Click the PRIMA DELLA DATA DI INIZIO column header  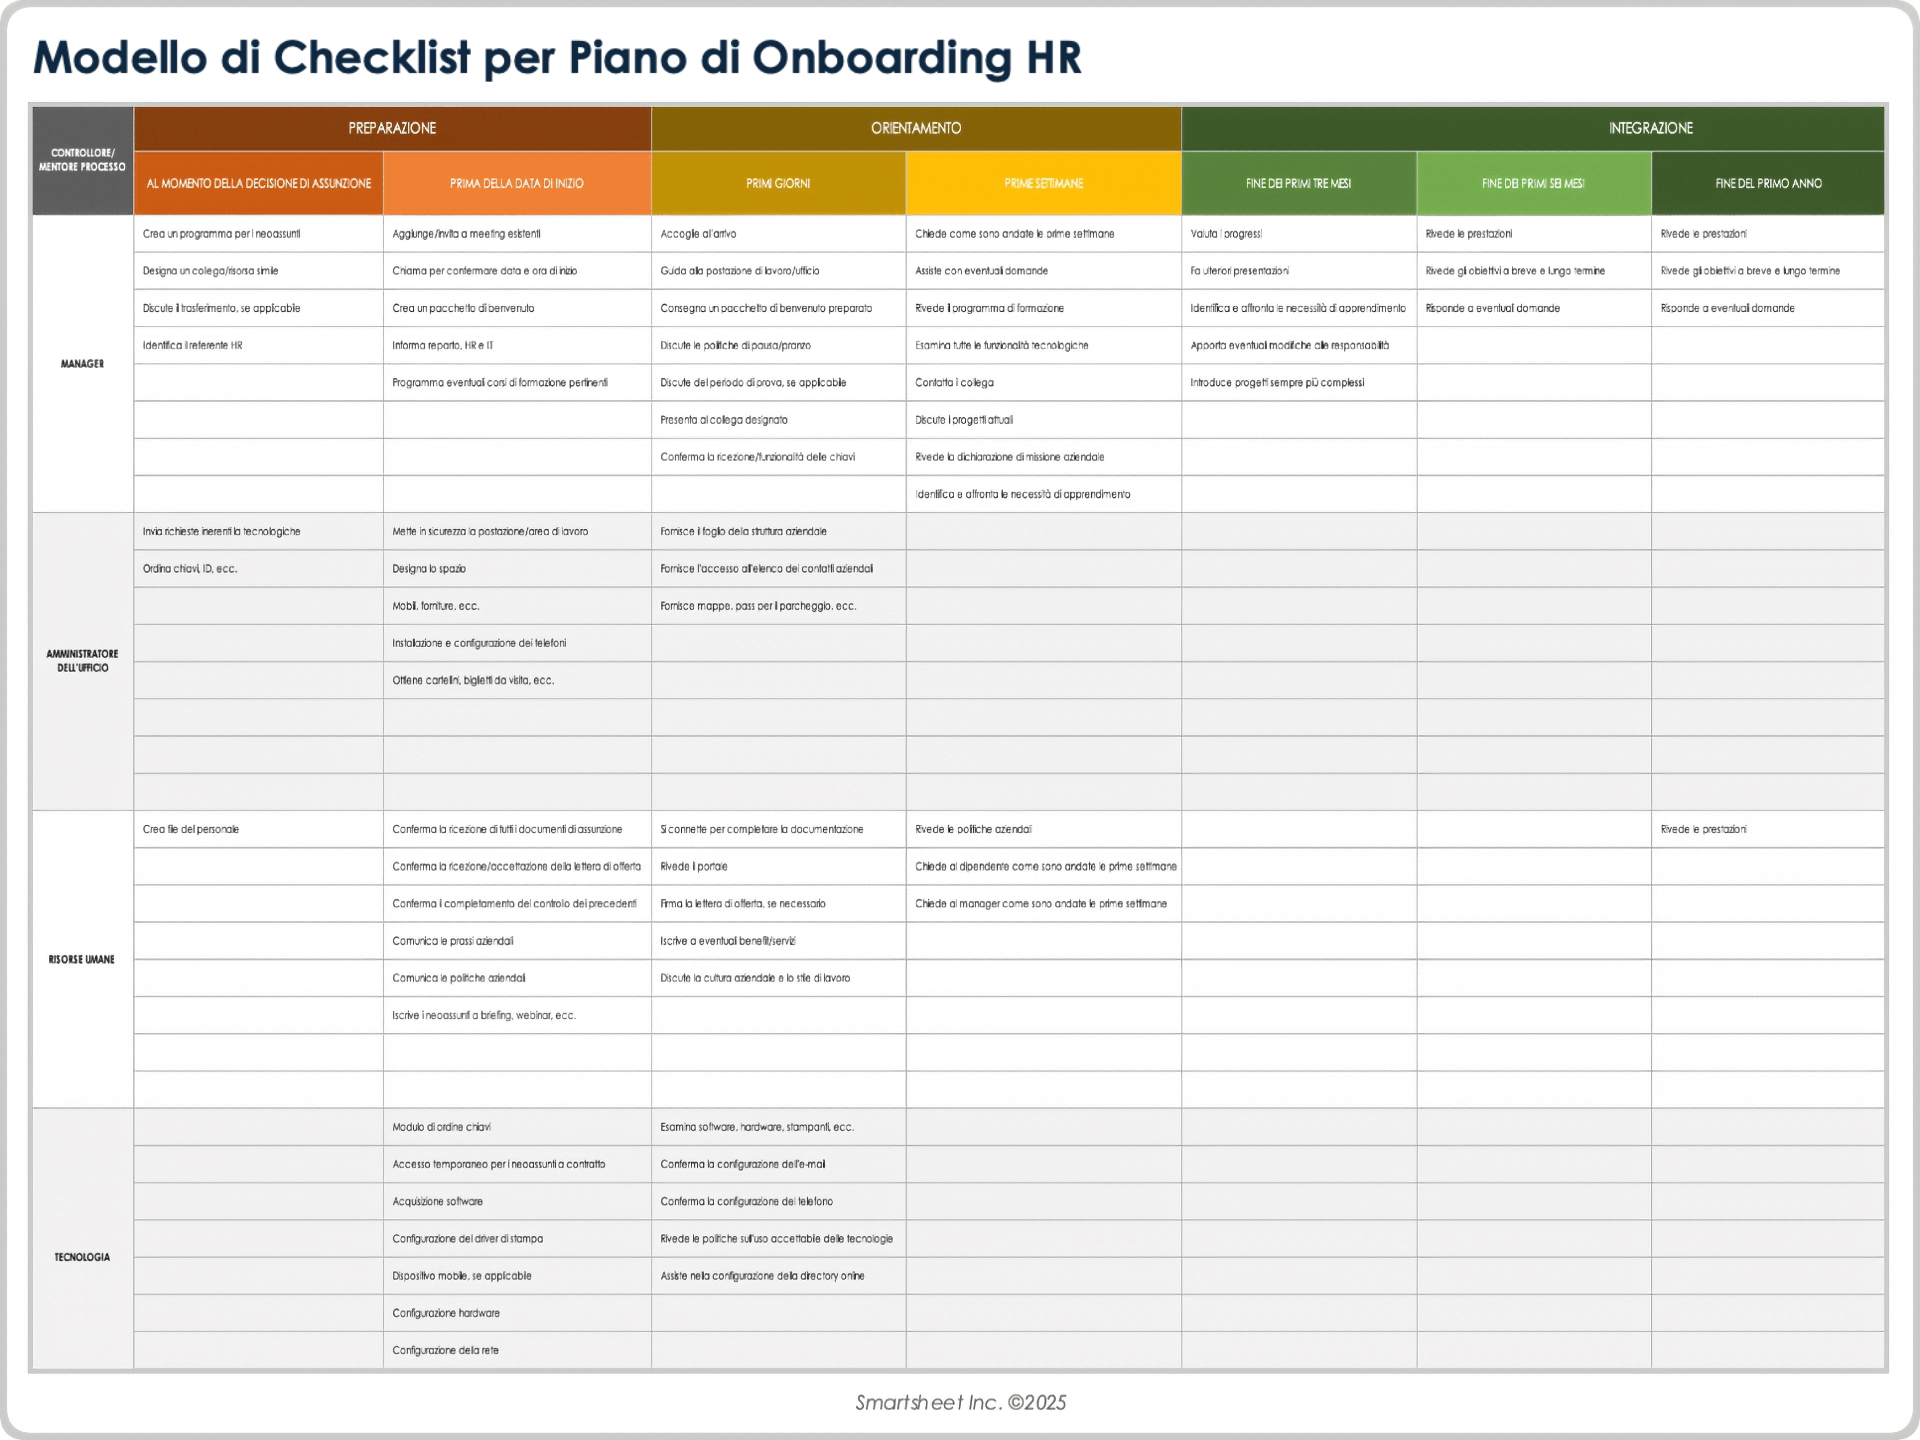(x=516, y=183)
